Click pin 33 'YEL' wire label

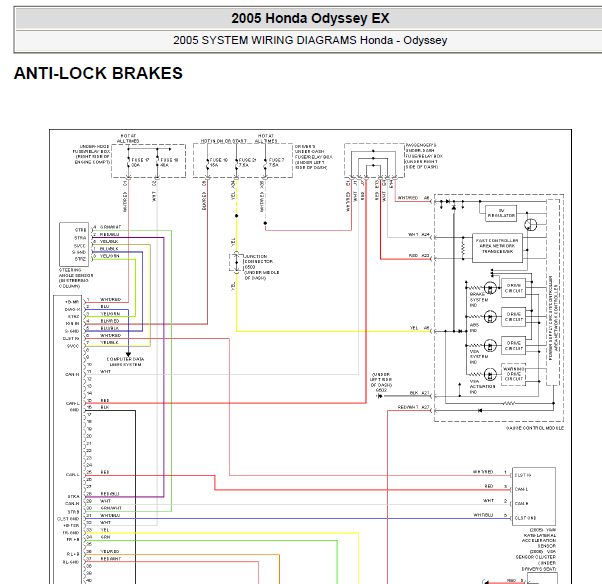105,530
